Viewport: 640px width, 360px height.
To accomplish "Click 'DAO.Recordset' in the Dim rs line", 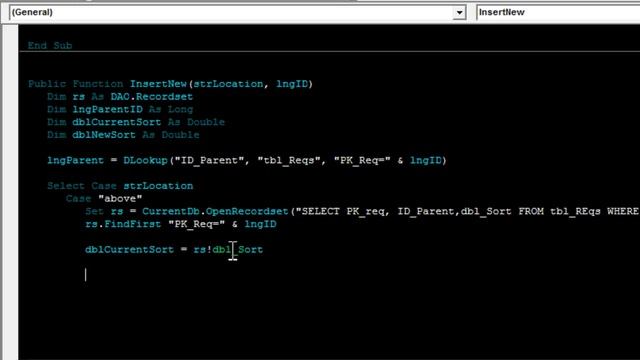I will [x=151, y=97].
